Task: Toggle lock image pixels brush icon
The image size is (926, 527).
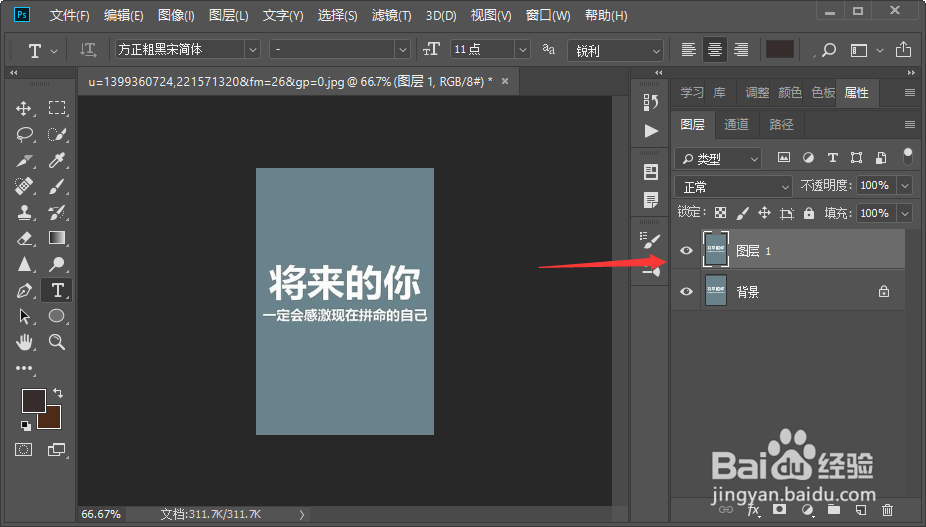Action: [x=742, y=213]
